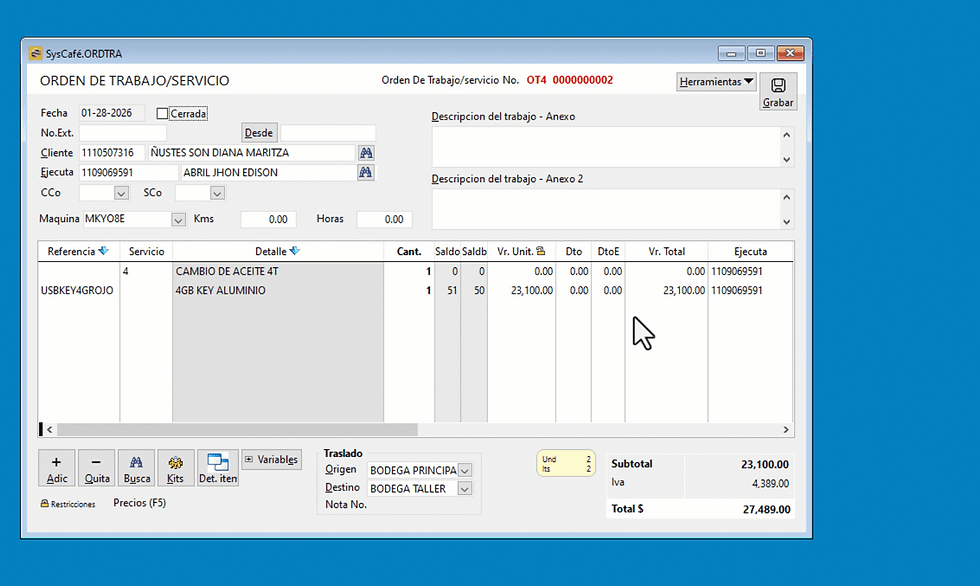Click the Desde button

pos(259,132)
